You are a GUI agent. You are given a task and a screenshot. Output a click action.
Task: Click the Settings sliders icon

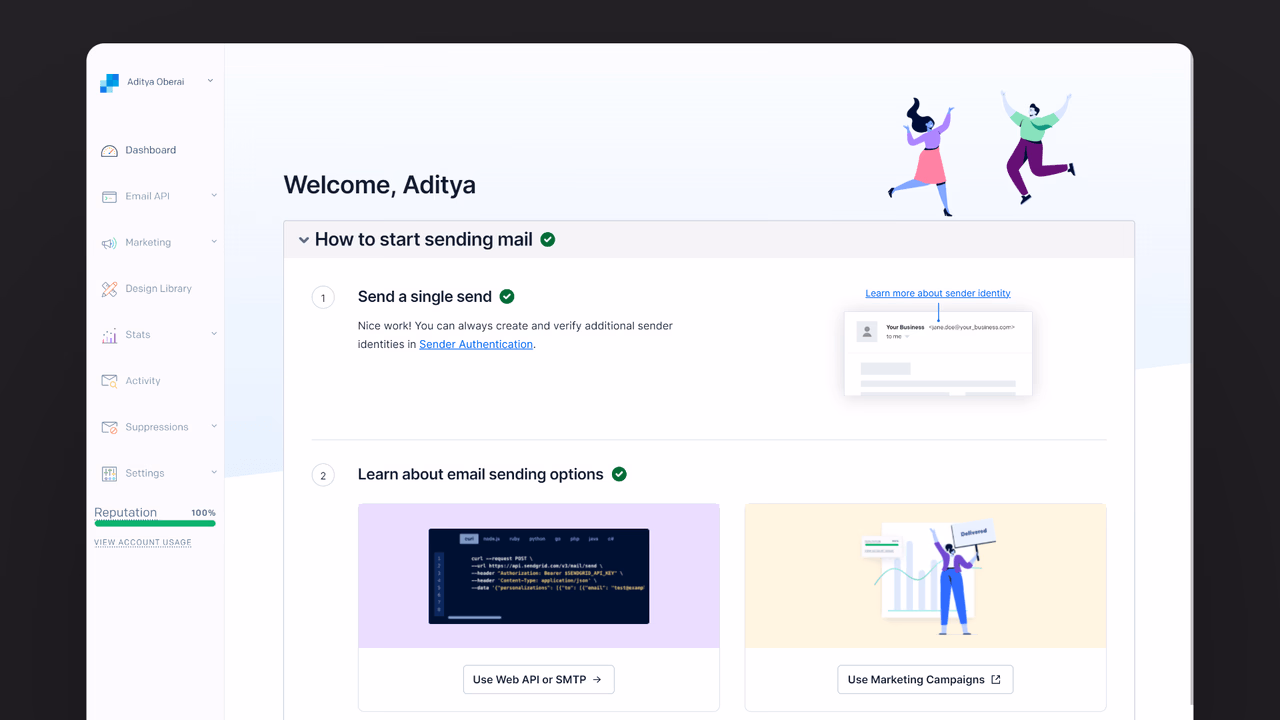pos(109,473)
